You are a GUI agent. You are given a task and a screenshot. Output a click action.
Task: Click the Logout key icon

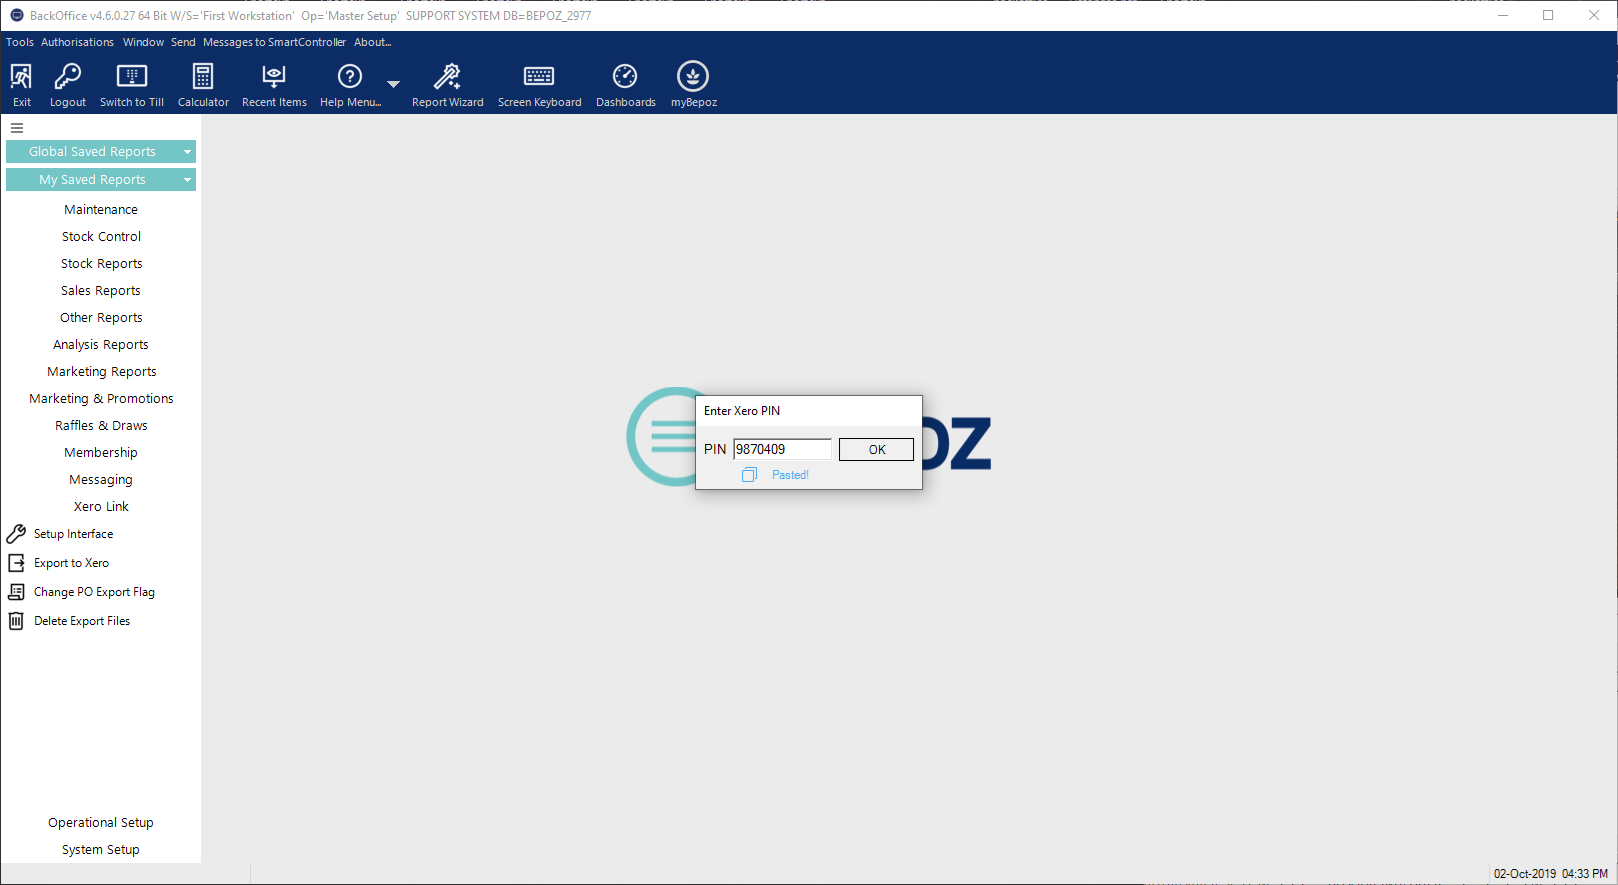(68, 77)
